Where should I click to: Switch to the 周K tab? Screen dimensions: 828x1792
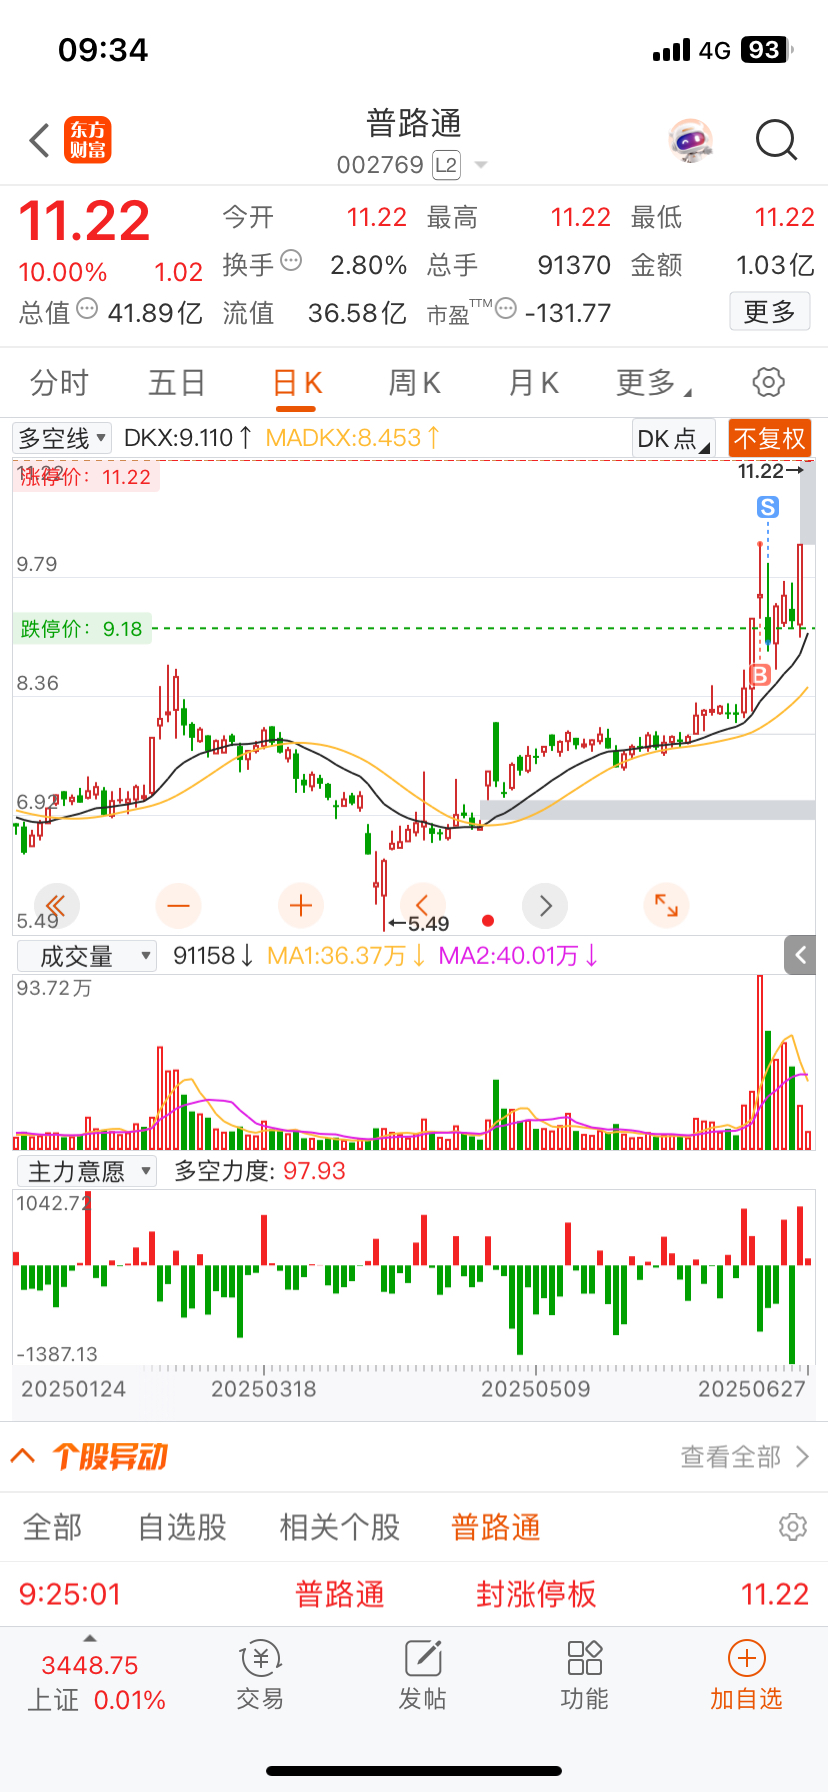[415, 383]
